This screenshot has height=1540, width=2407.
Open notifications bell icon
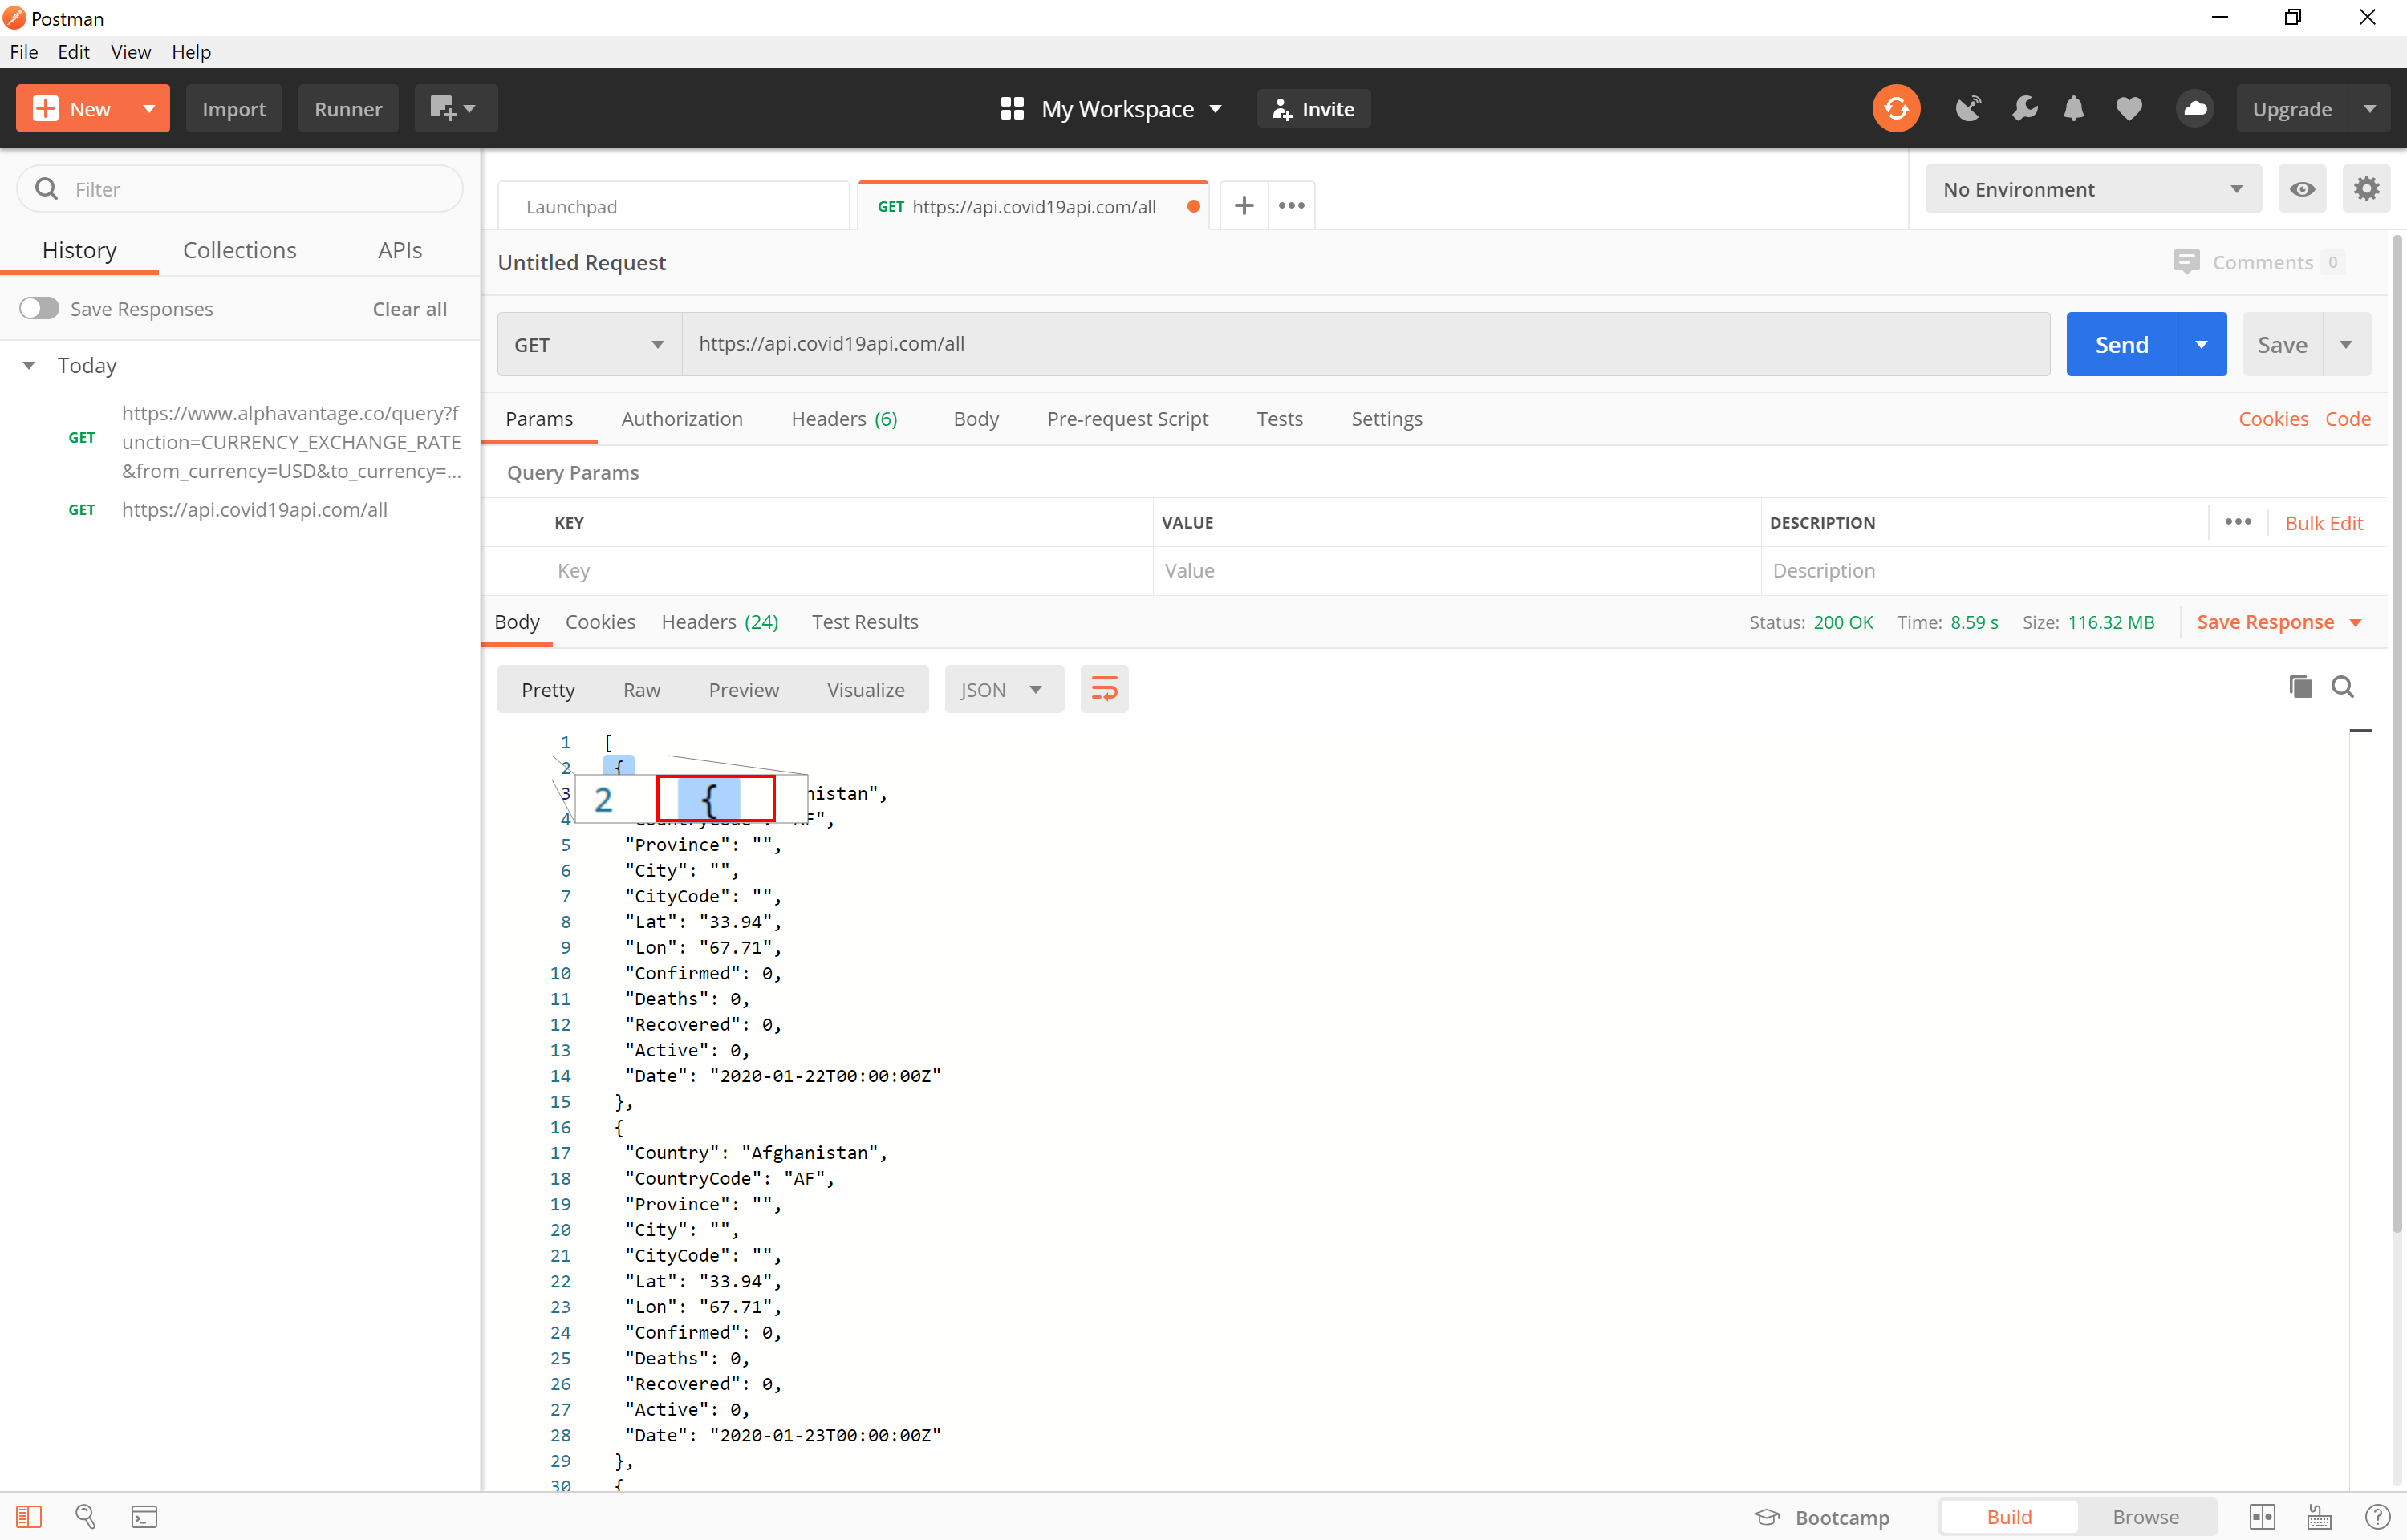(x=2073, y=108)
